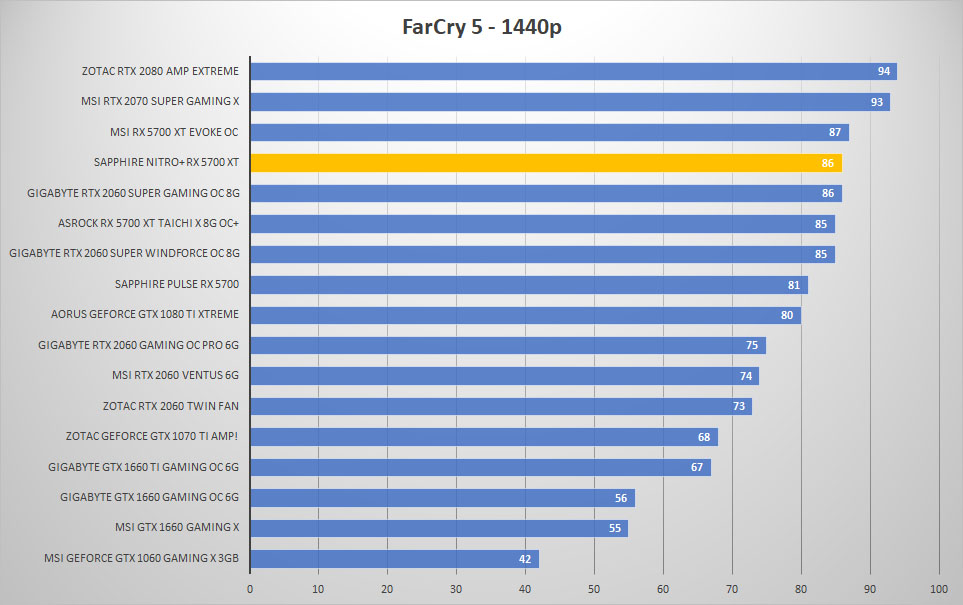The image size is (963, 605).
Task: Click the x-axis tick label 50
Action: [x=594, y=589]
